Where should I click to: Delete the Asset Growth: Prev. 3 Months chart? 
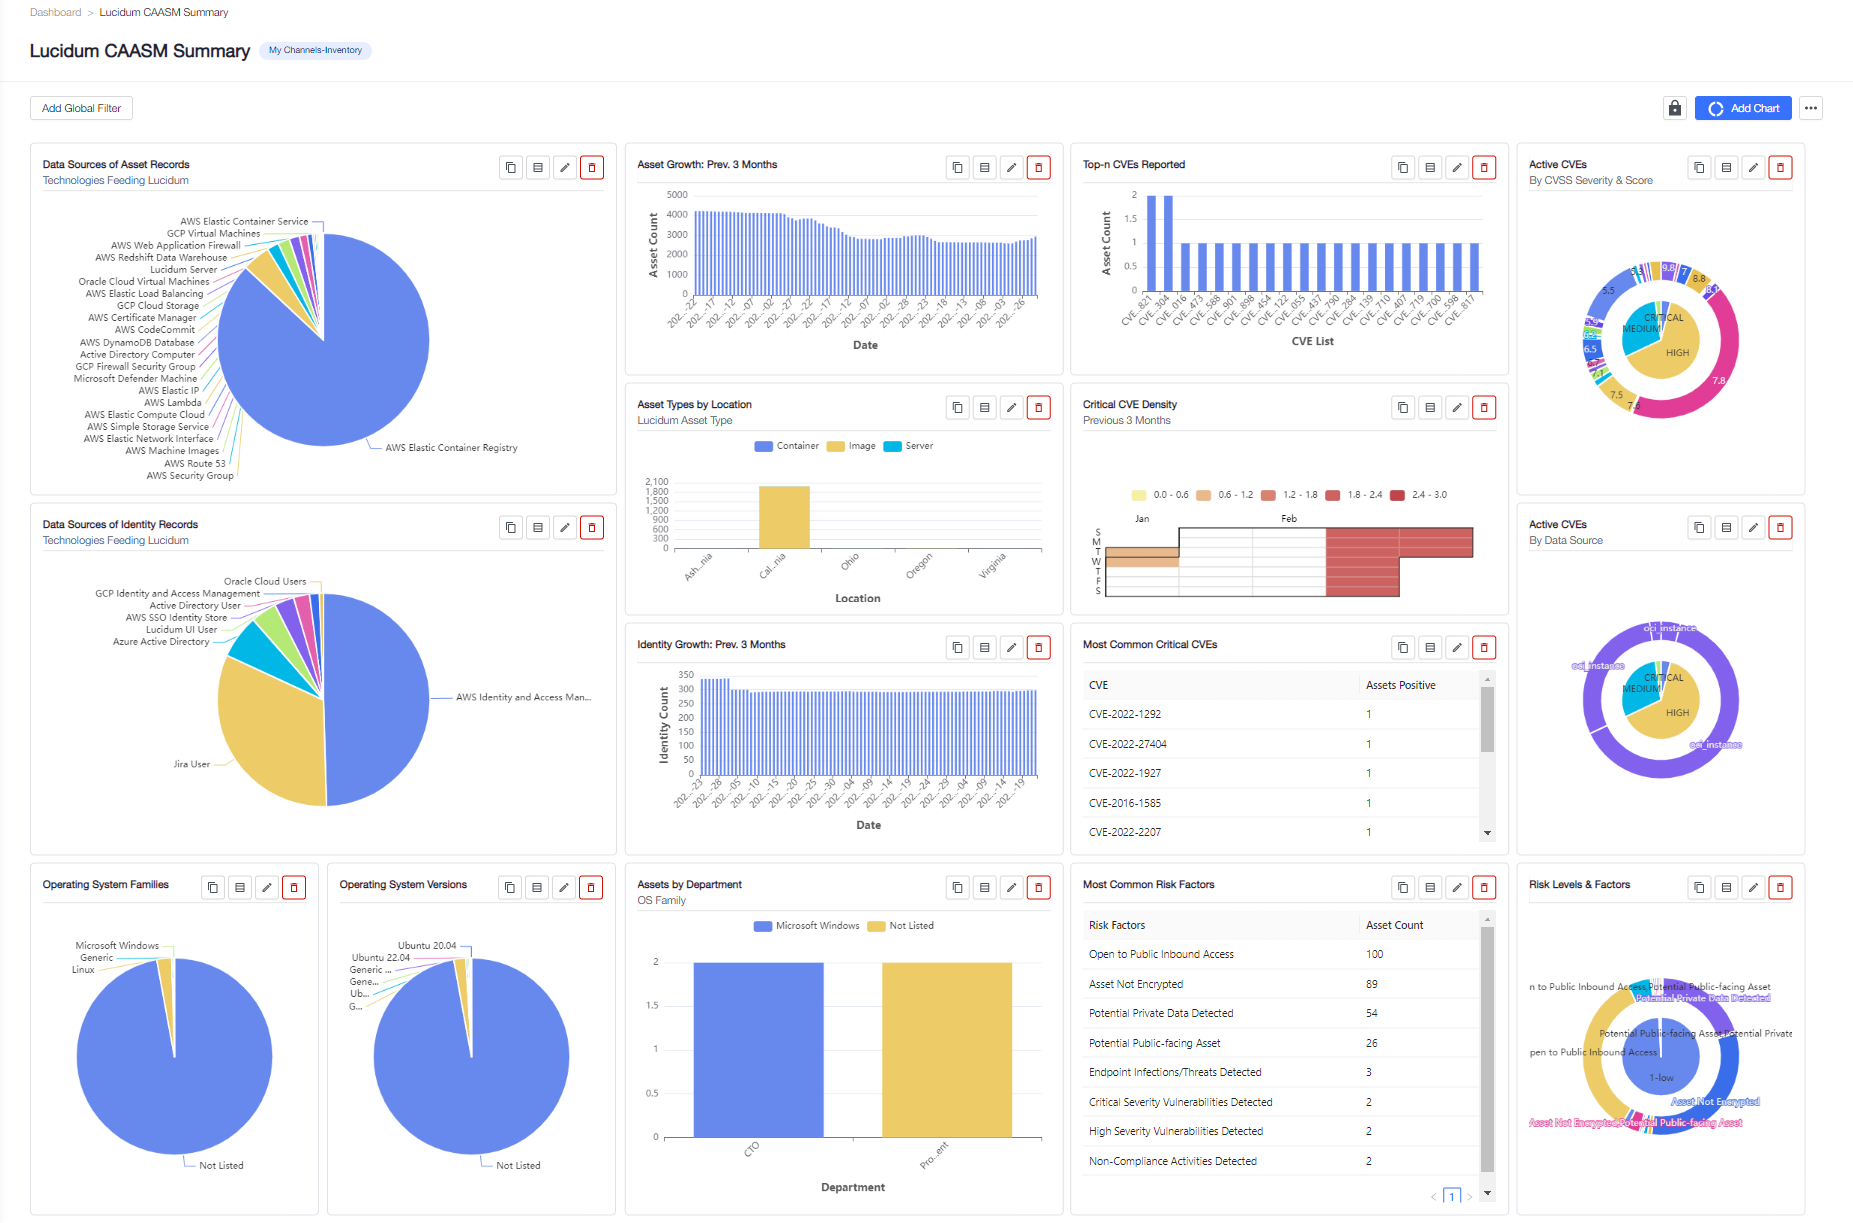click(x=1039, y=168)
